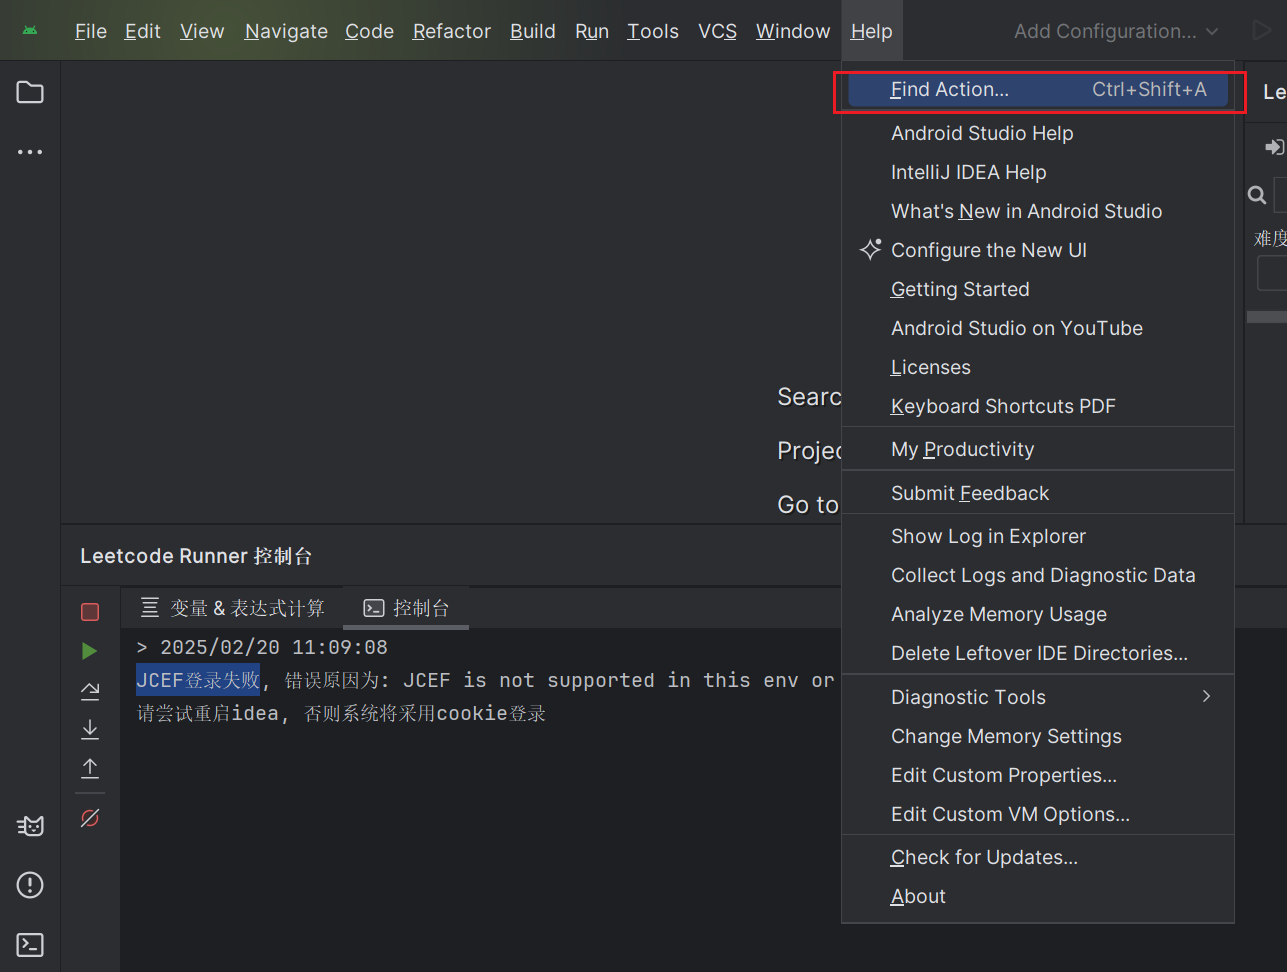Open Android Studio Help
The height and width of the screenshot is (972, 1287).
1038,133
